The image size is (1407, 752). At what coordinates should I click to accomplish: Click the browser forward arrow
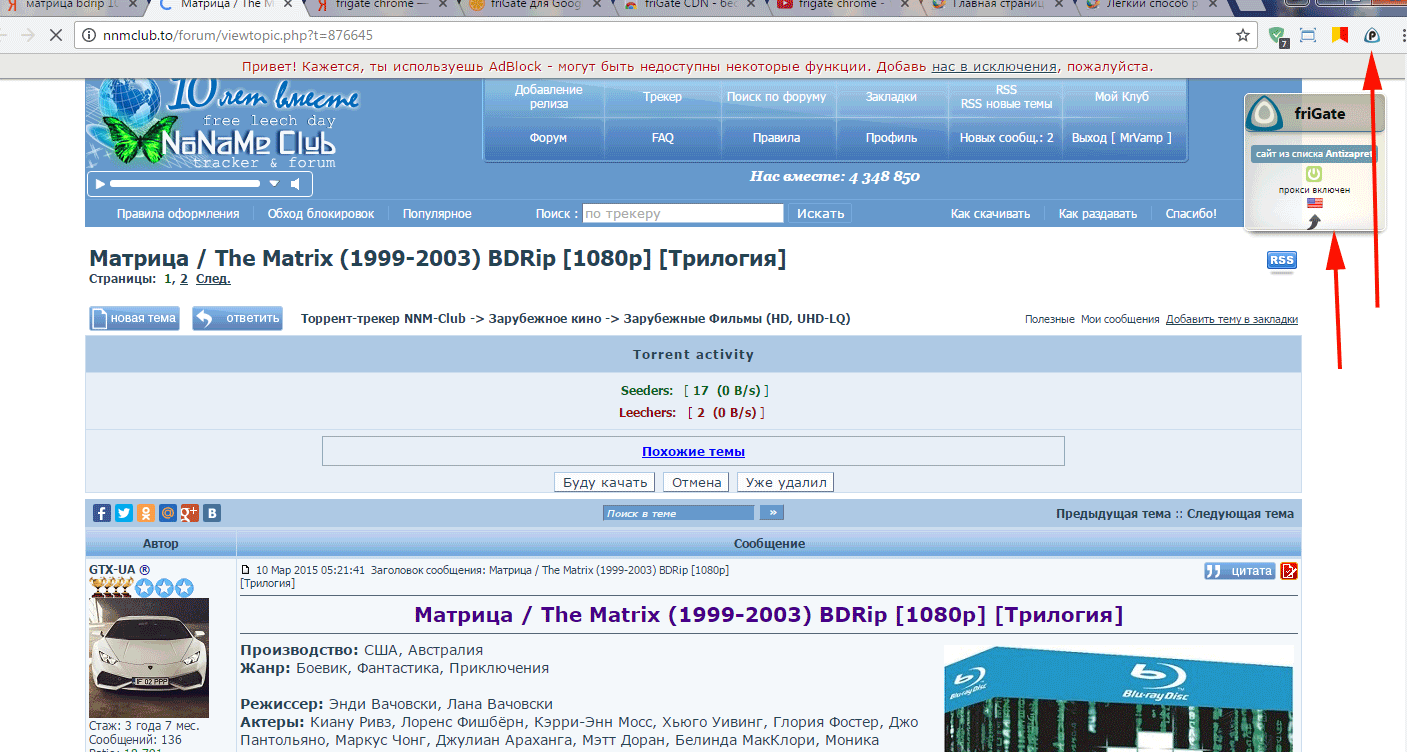[x=27, y=35]
